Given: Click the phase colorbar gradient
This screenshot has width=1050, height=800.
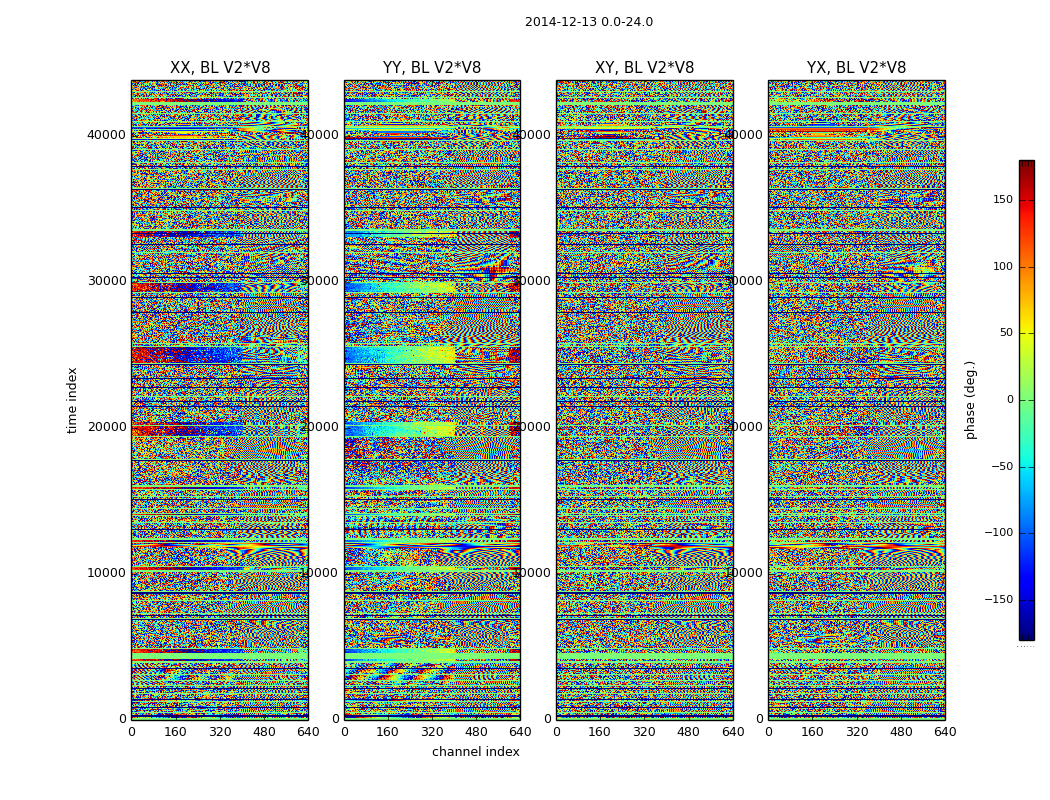Looking at the screenshot, I should (1027, 400).
